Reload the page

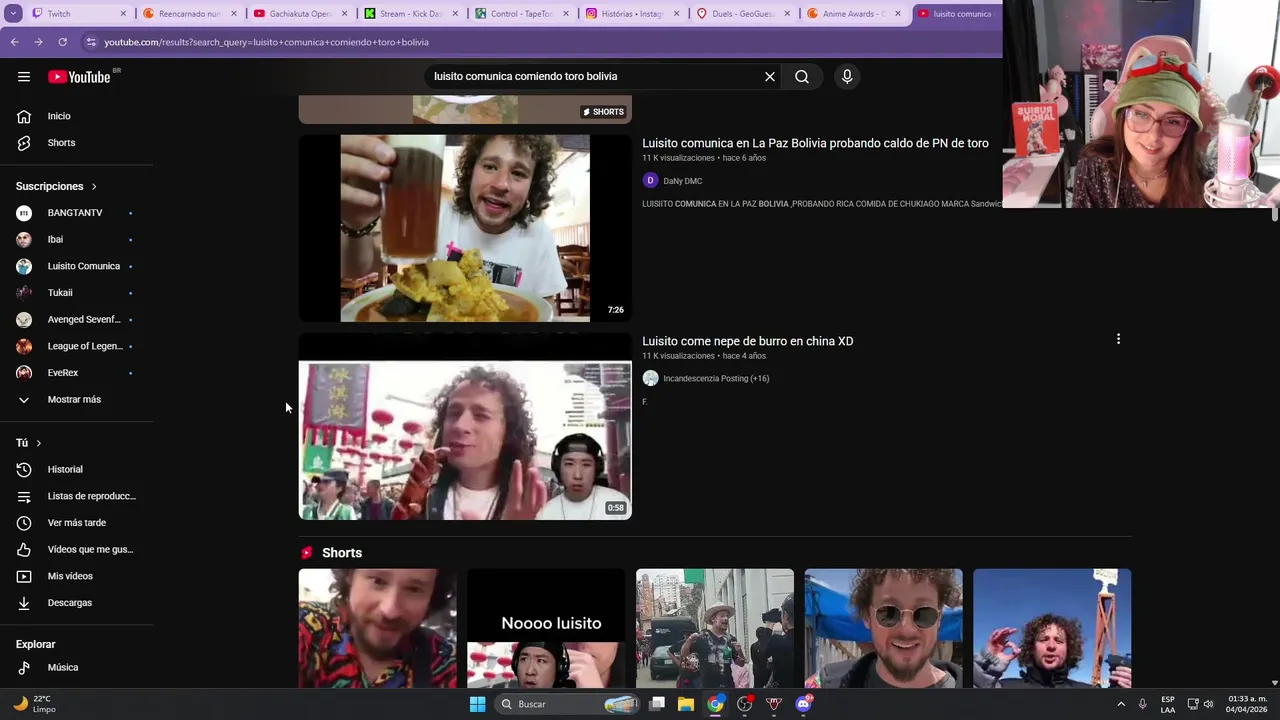point(62,42)
